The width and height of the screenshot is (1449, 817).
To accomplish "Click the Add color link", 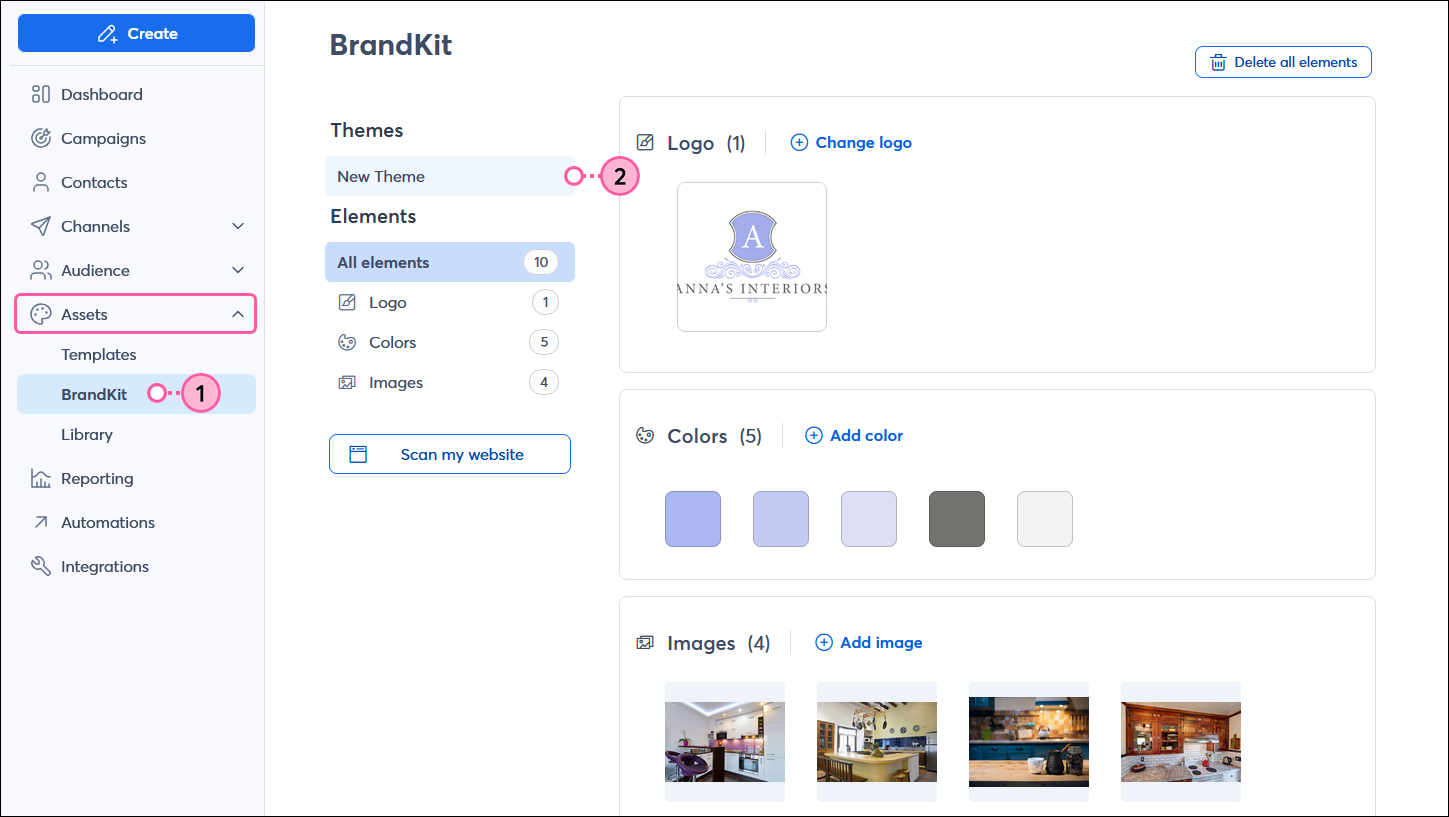I will pyautogui.click(x=854, y=435).
